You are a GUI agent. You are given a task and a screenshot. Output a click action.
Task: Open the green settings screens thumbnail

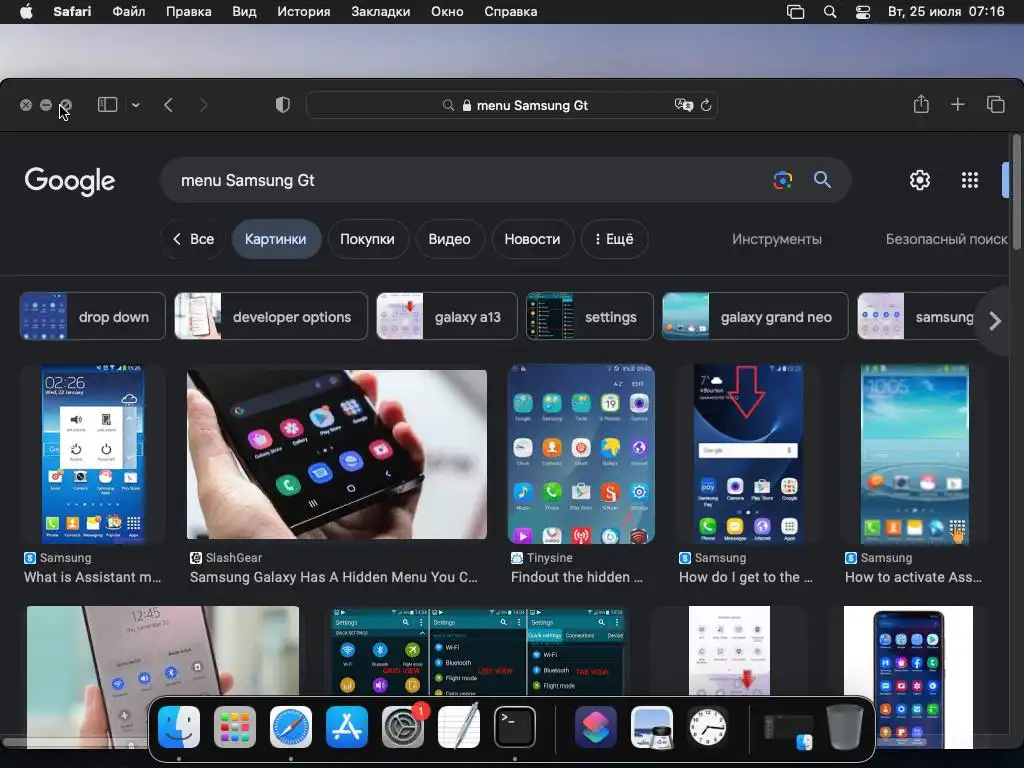[478, 650]
